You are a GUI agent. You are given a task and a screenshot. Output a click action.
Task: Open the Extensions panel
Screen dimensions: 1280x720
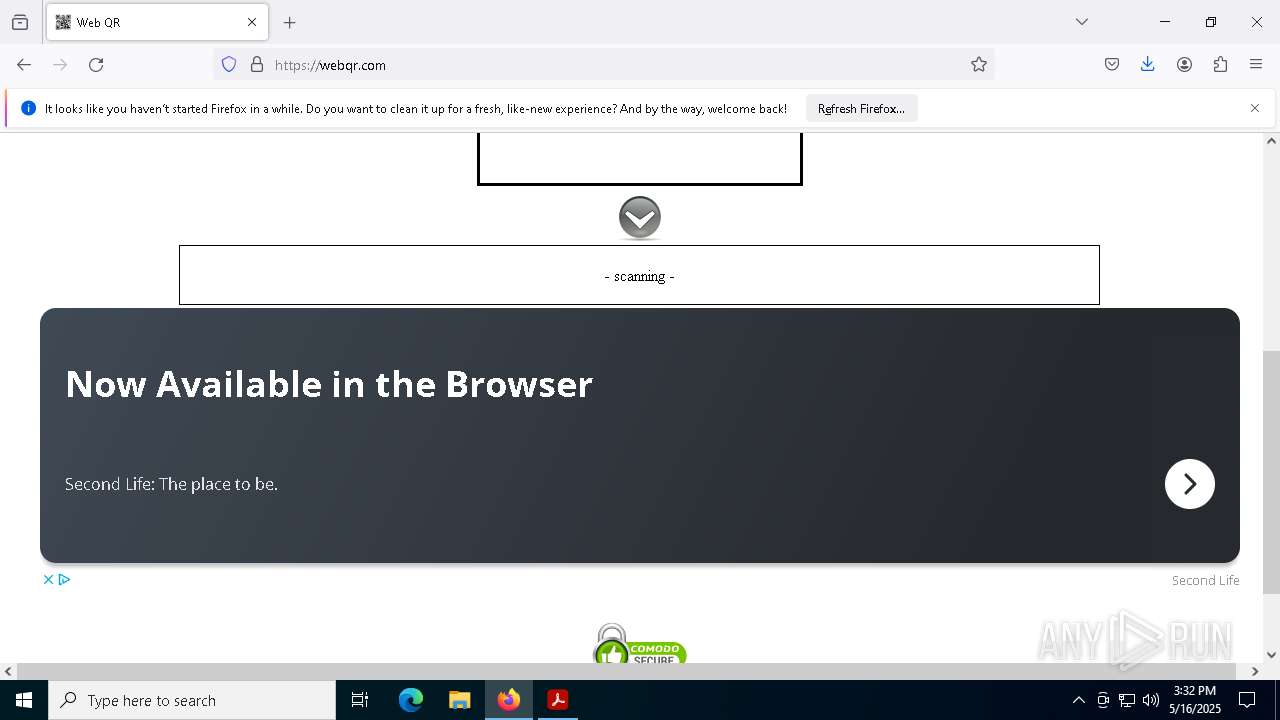click(x=1220, y=65)
